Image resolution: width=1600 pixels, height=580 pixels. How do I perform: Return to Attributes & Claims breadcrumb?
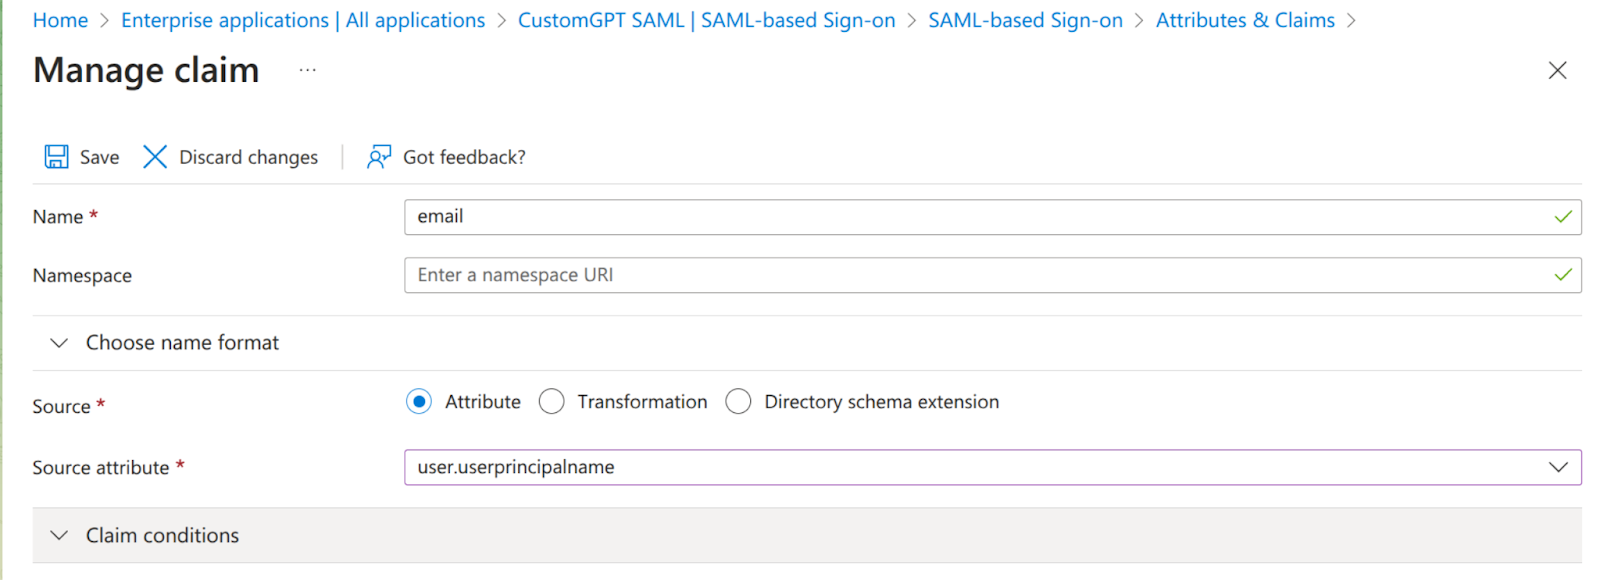click(1245, 20)
